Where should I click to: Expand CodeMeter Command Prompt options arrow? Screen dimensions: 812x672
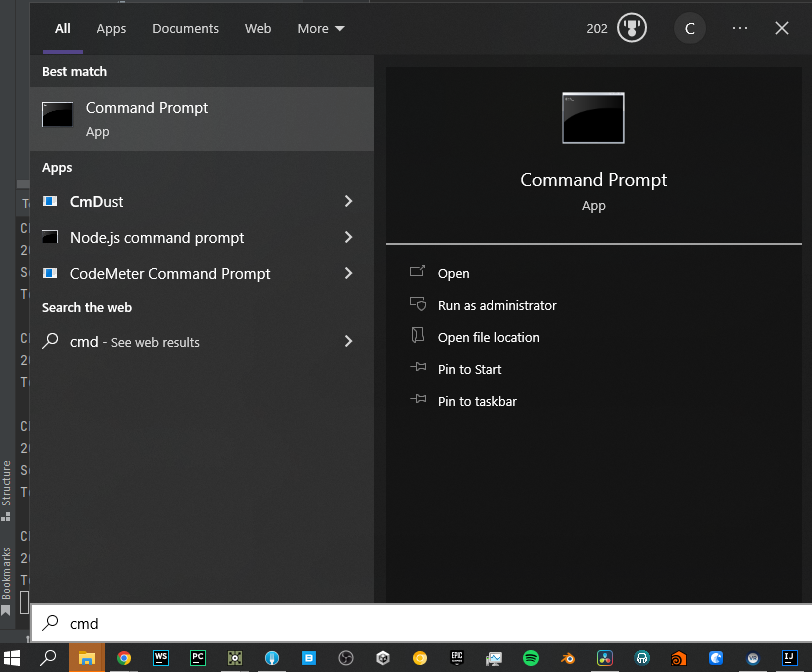[x=348, y=273]
